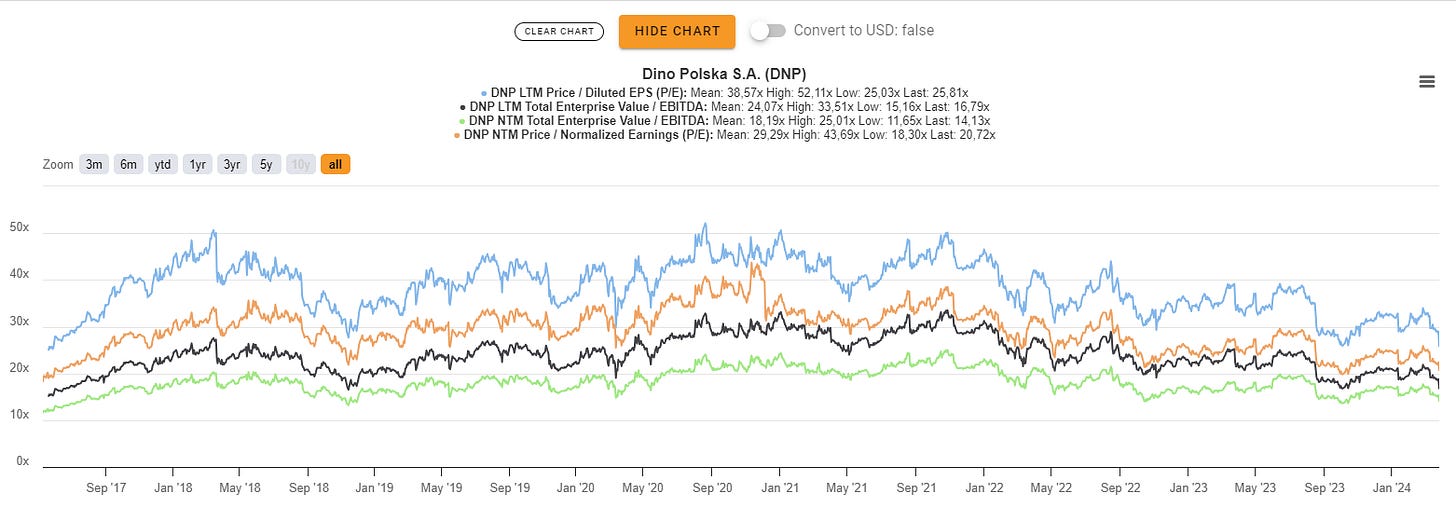Click the 'May '22' x-axis label
The width and height of the screenshot is (1456, 507).
(x=1051, y=488)
